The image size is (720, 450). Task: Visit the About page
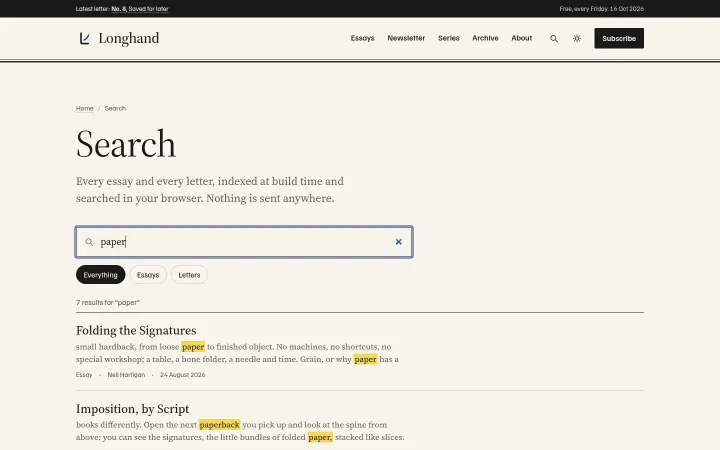(522, 38)
